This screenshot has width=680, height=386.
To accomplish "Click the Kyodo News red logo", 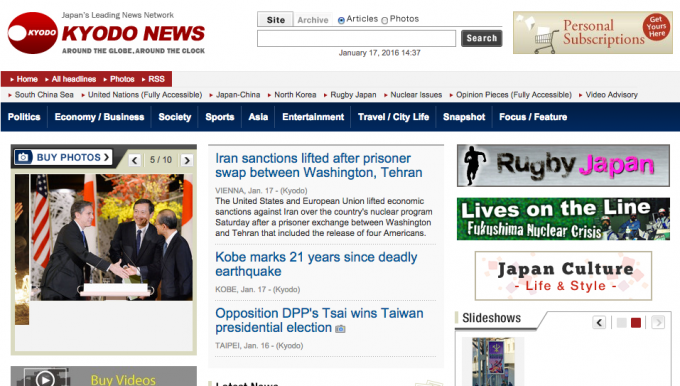I will pos(33,33).
